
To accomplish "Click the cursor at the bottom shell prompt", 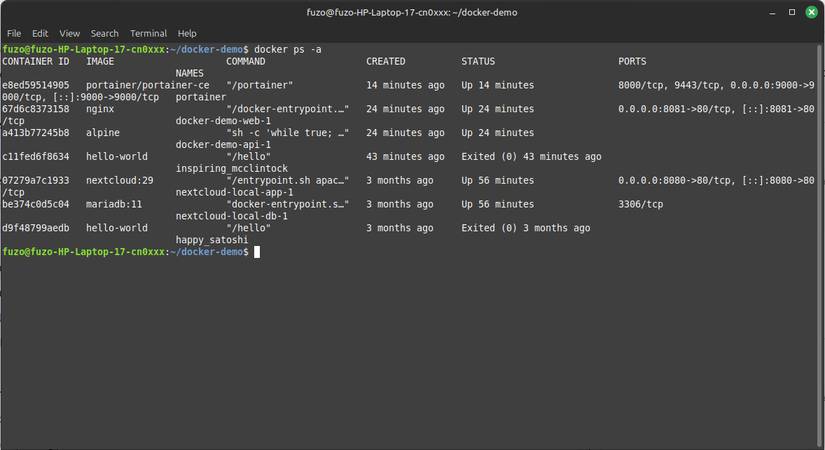I will pos(257,252).
